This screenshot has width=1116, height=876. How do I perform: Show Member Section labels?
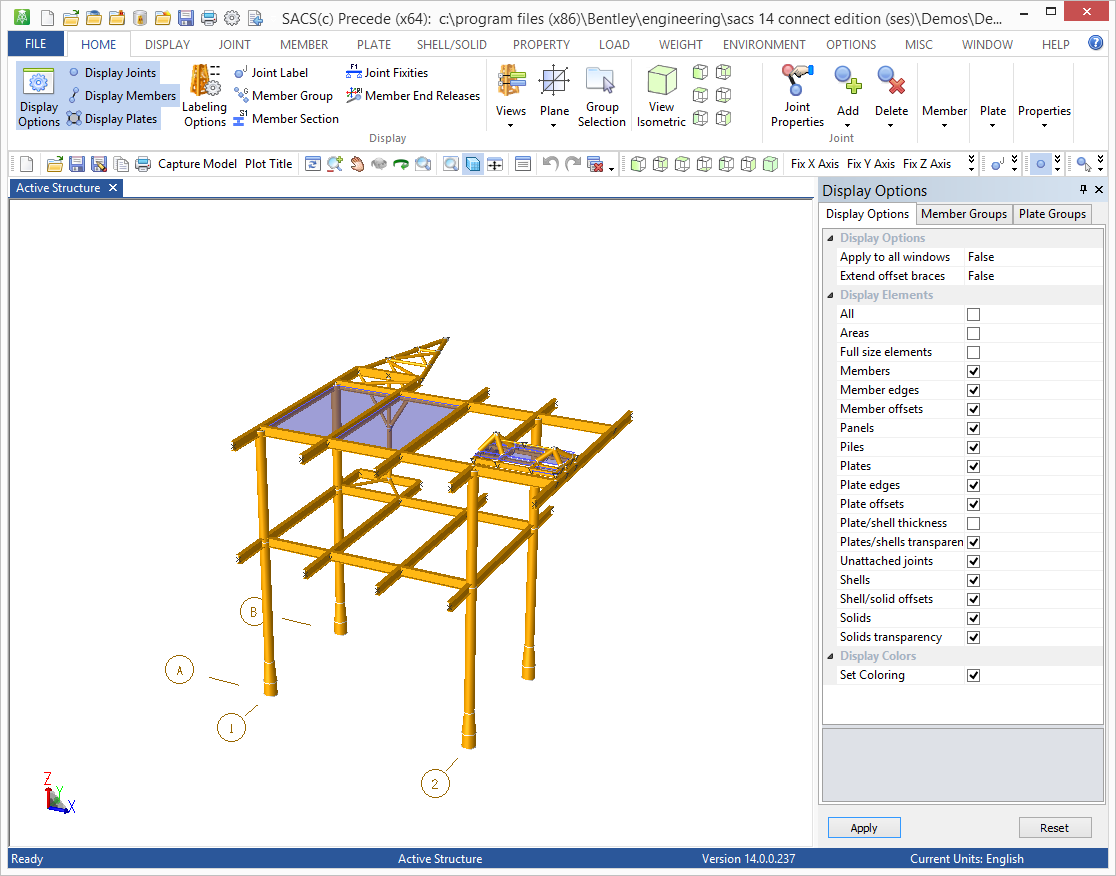point(286,119)
